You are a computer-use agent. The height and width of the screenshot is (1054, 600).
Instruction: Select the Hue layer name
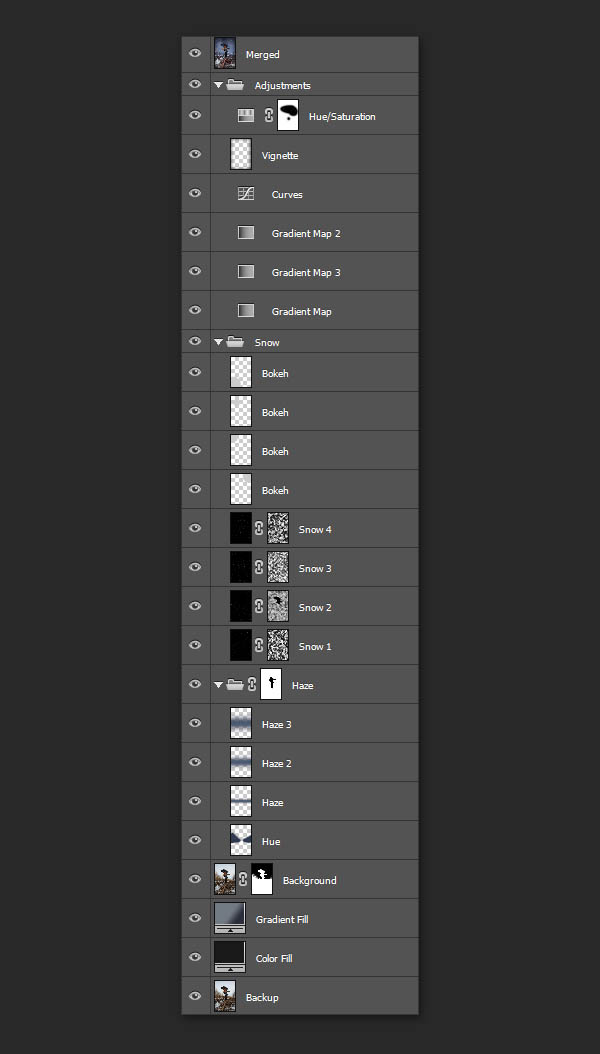coord(270,841)
